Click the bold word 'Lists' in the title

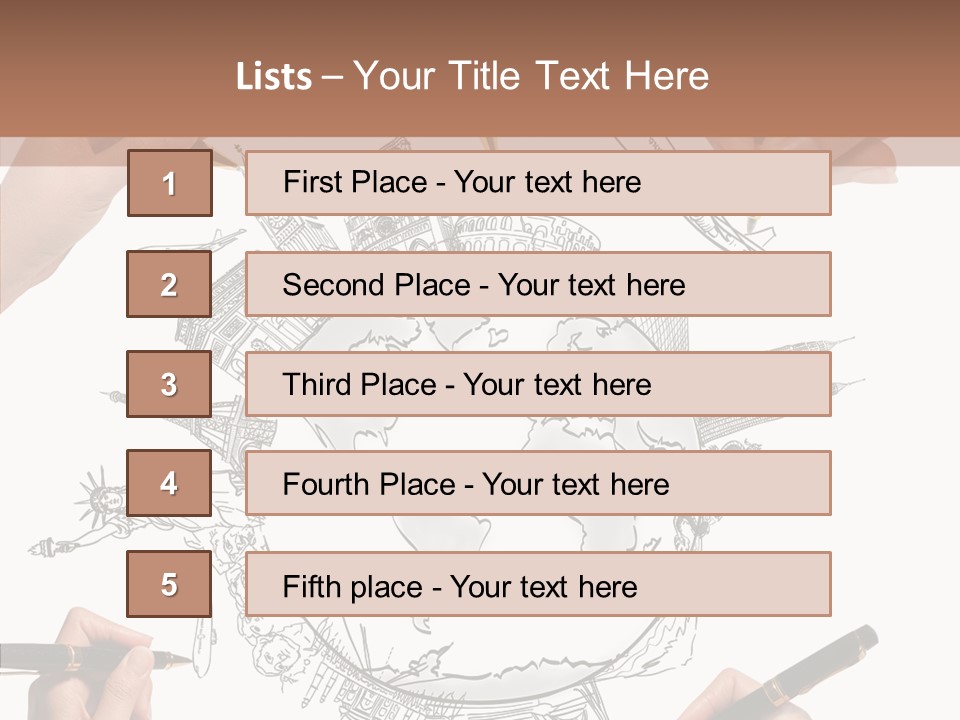click(274, 77)
